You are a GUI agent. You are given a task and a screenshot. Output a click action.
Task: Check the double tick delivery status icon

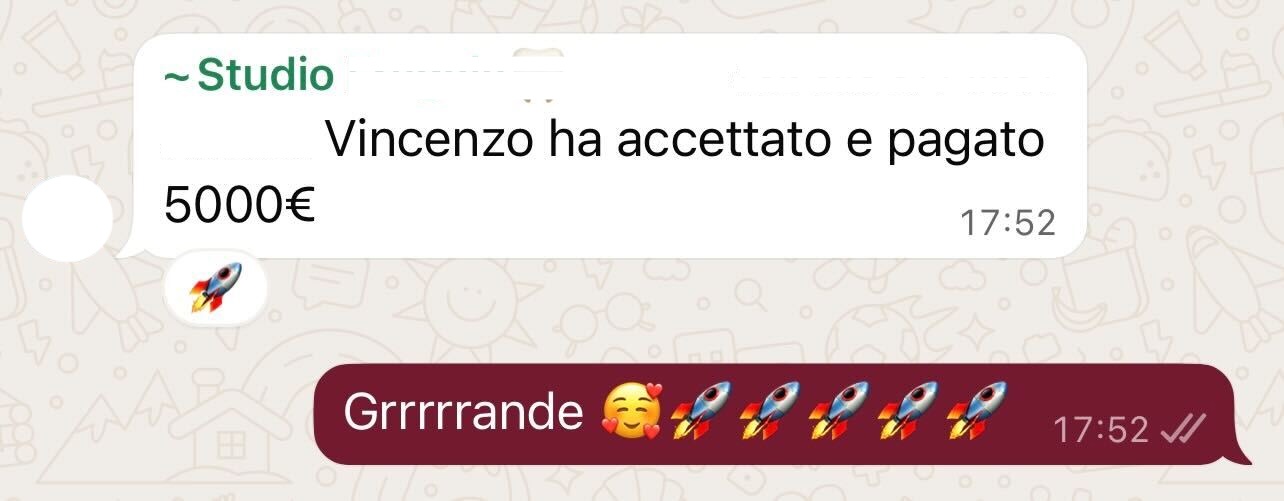click(x=1183, y=430)
